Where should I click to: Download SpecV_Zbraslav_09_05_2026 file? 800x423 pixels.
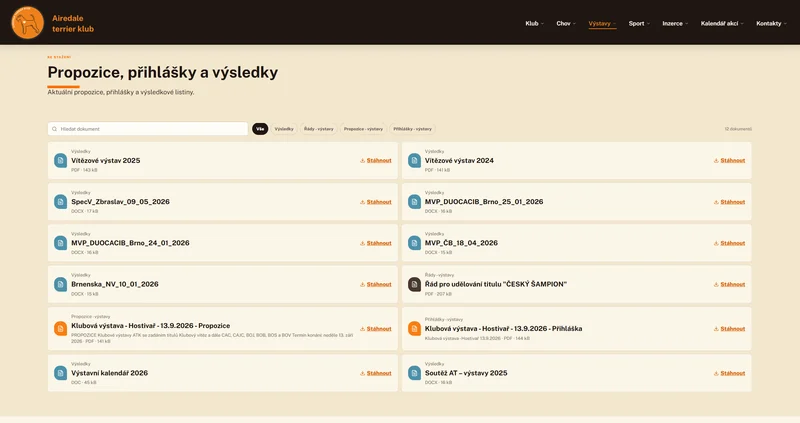376,202
